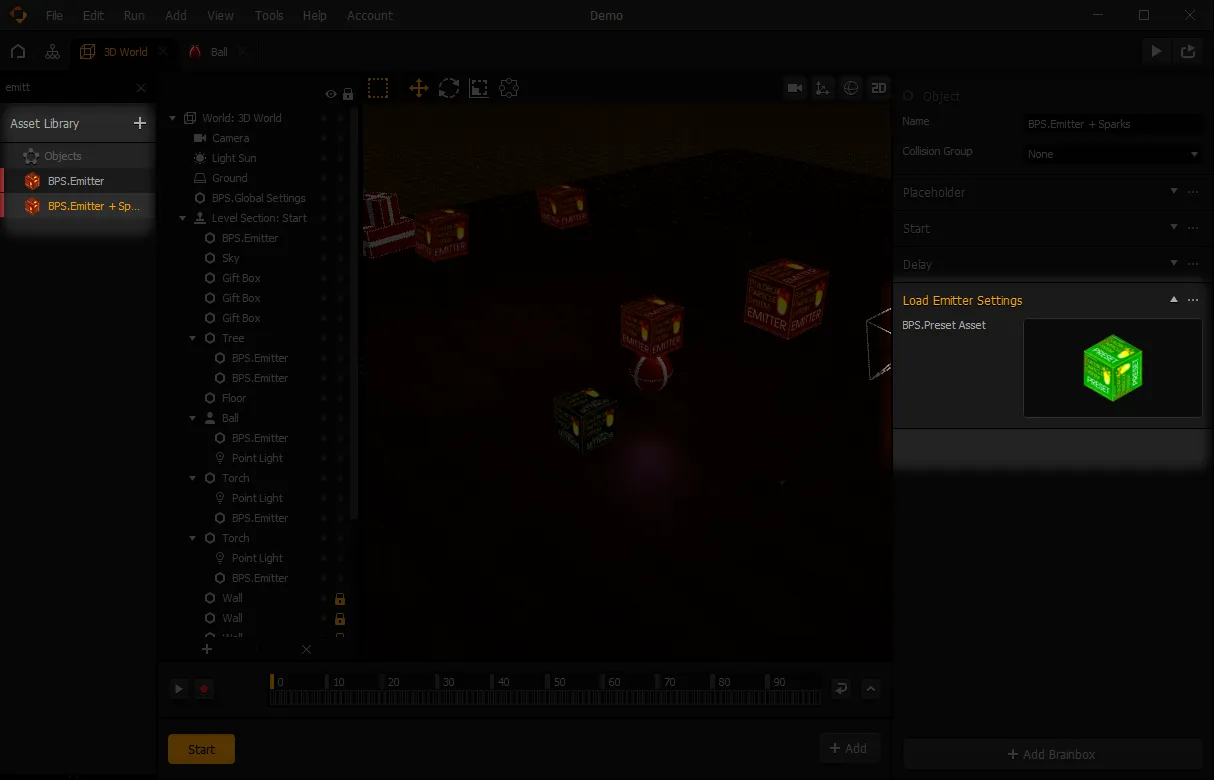Open the Tools menu

coord(269,15)
